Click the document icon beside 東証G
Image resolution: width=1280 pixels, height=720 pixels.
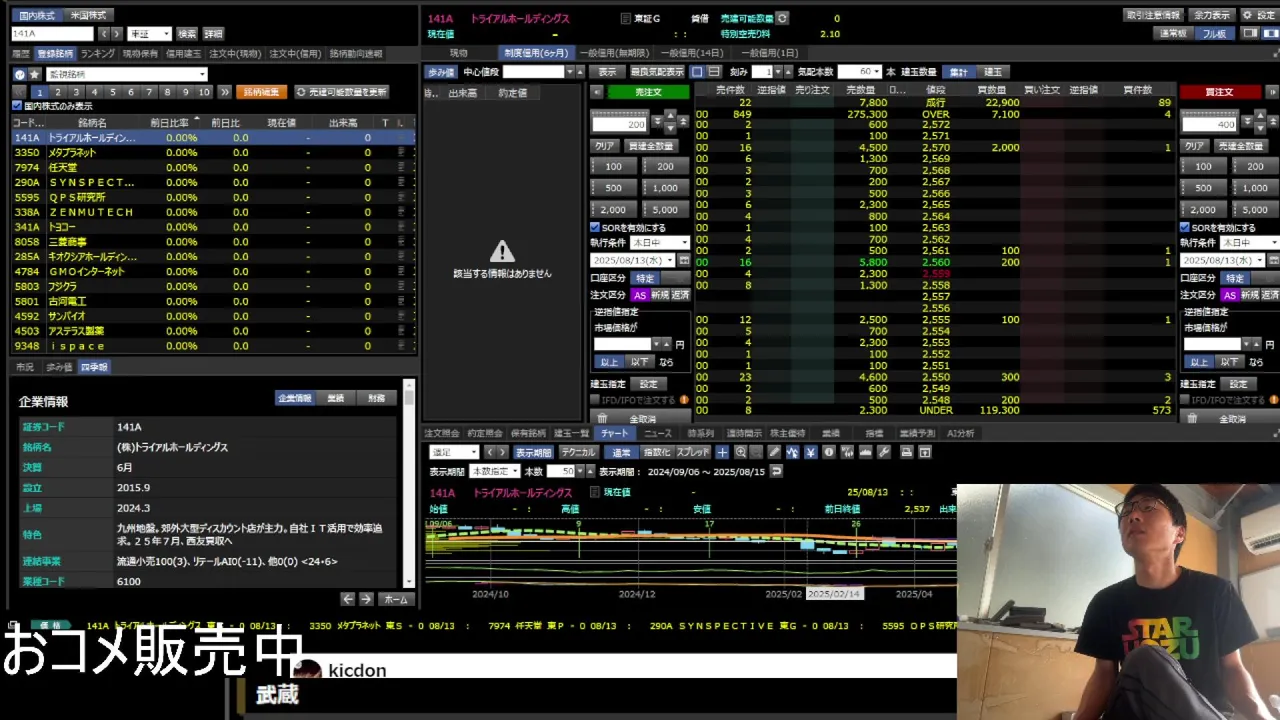click(x=626, y=18)
